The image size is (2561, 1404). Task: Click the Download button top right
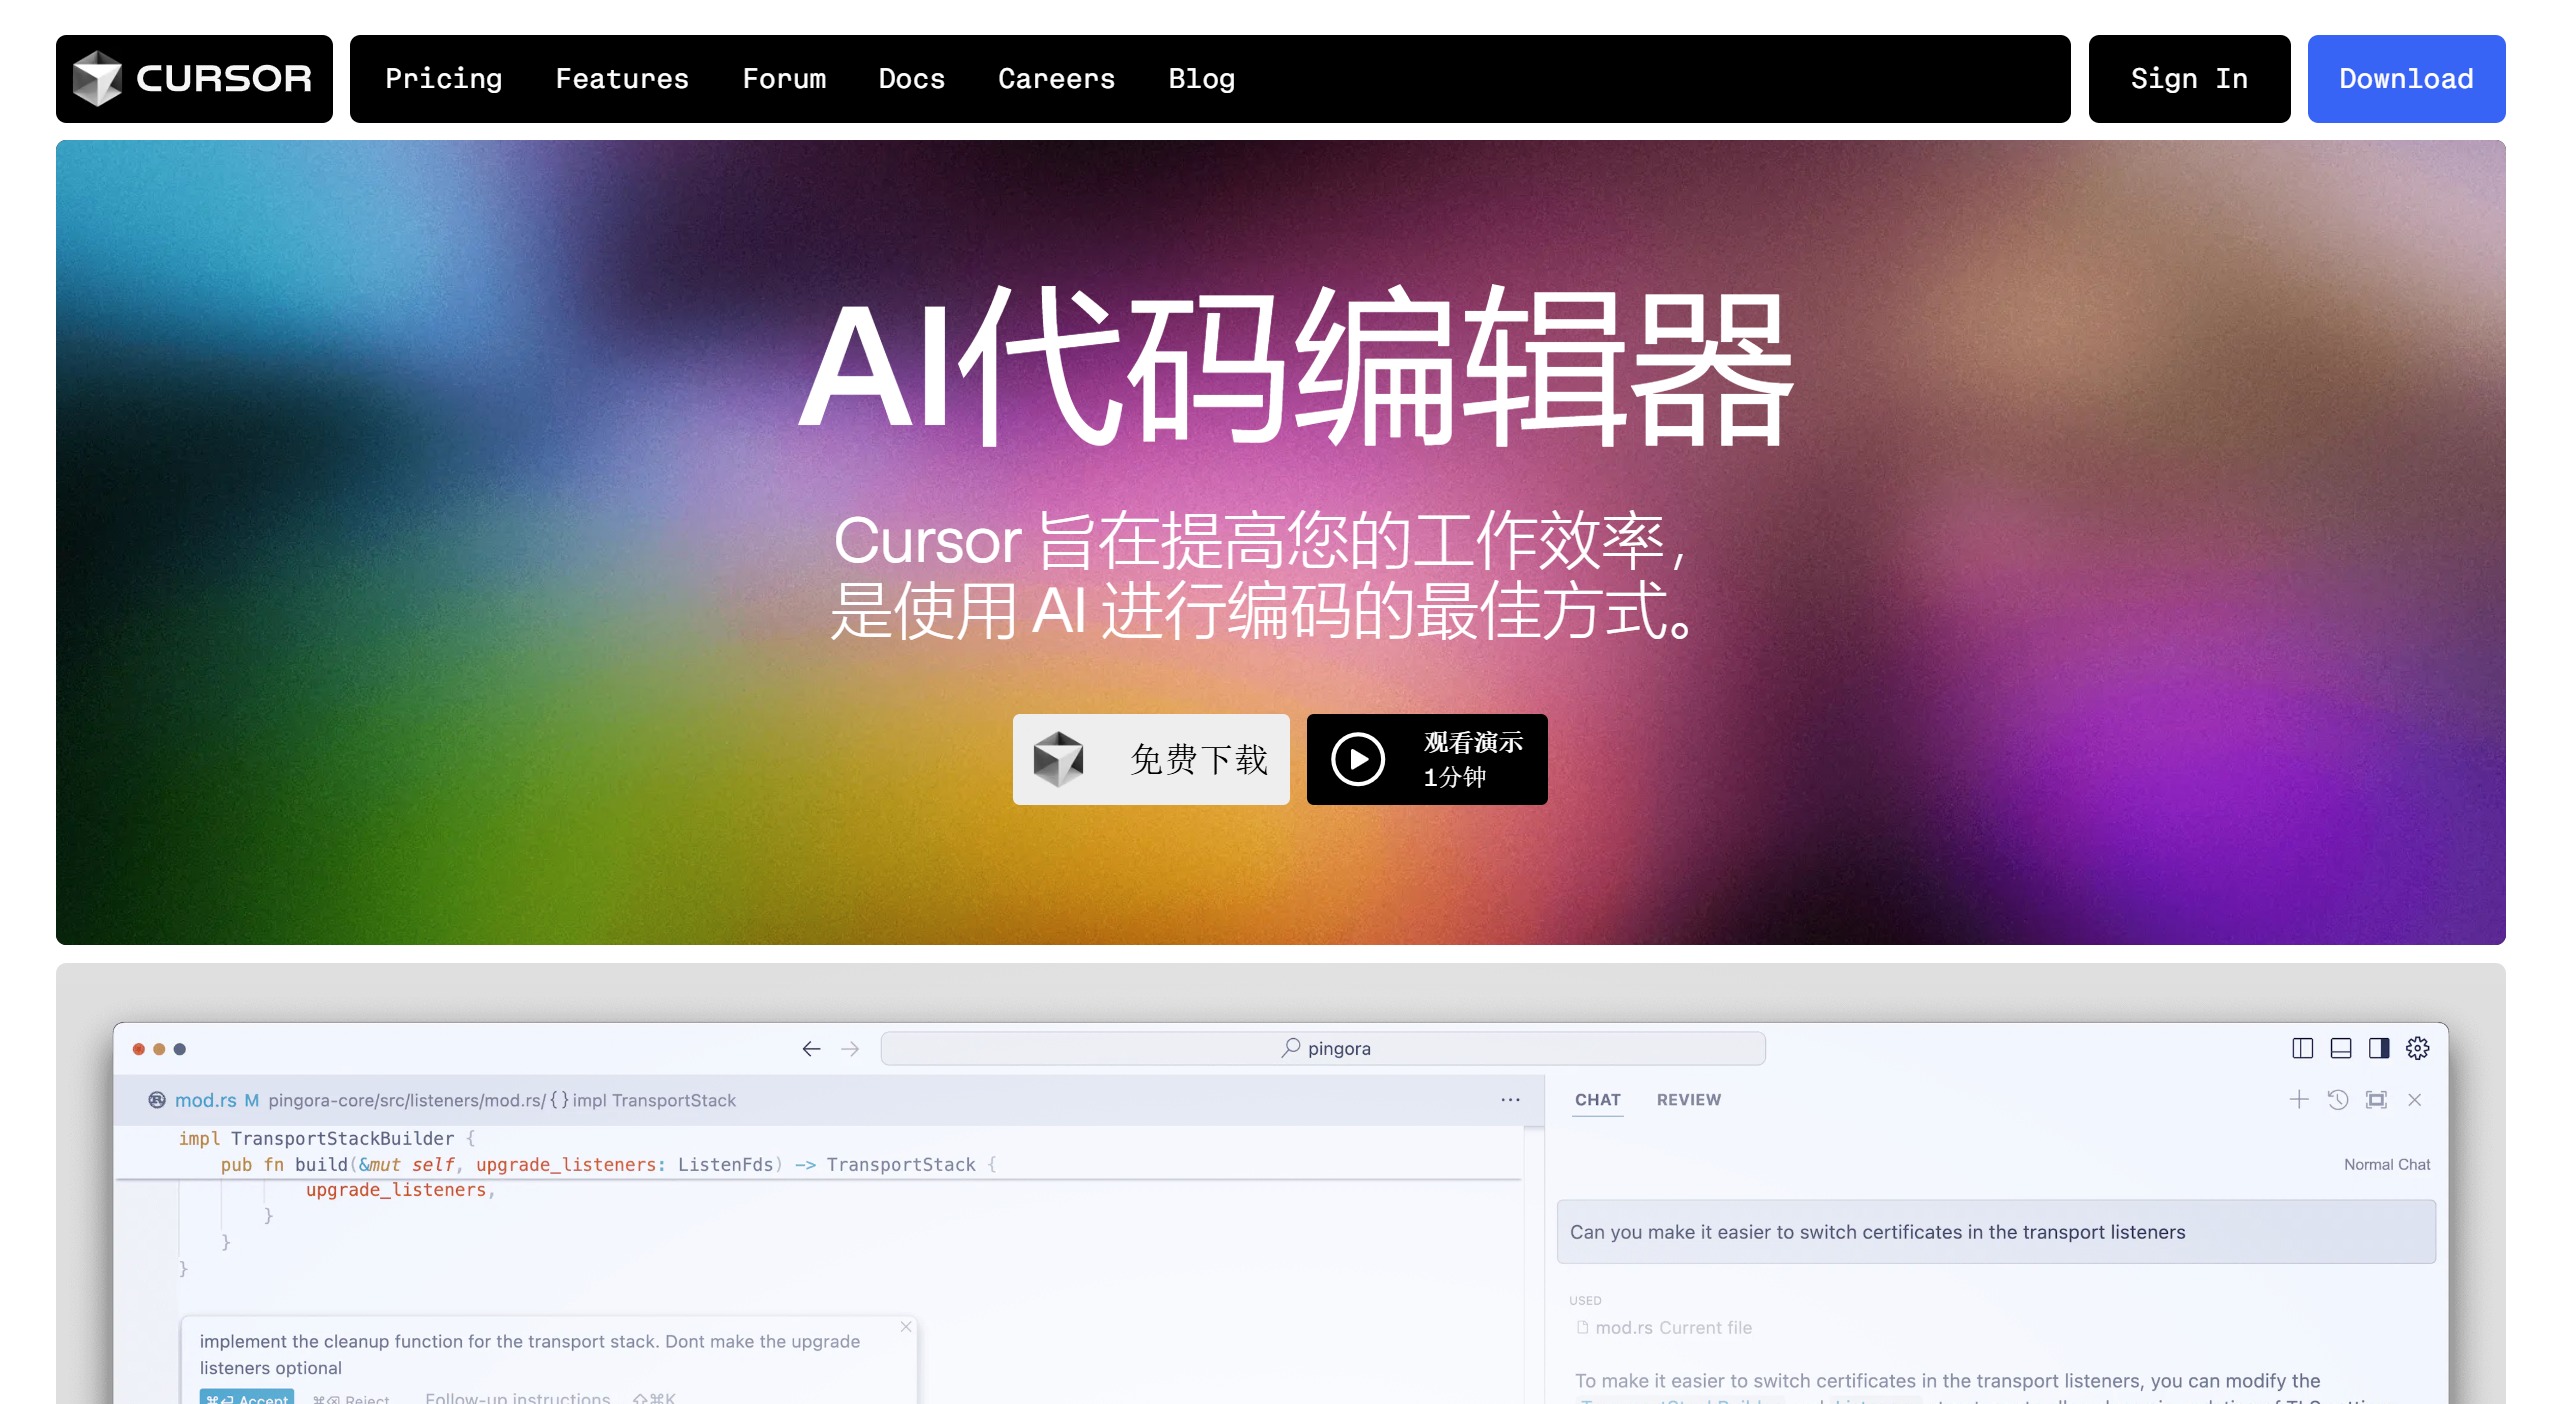2407,78
